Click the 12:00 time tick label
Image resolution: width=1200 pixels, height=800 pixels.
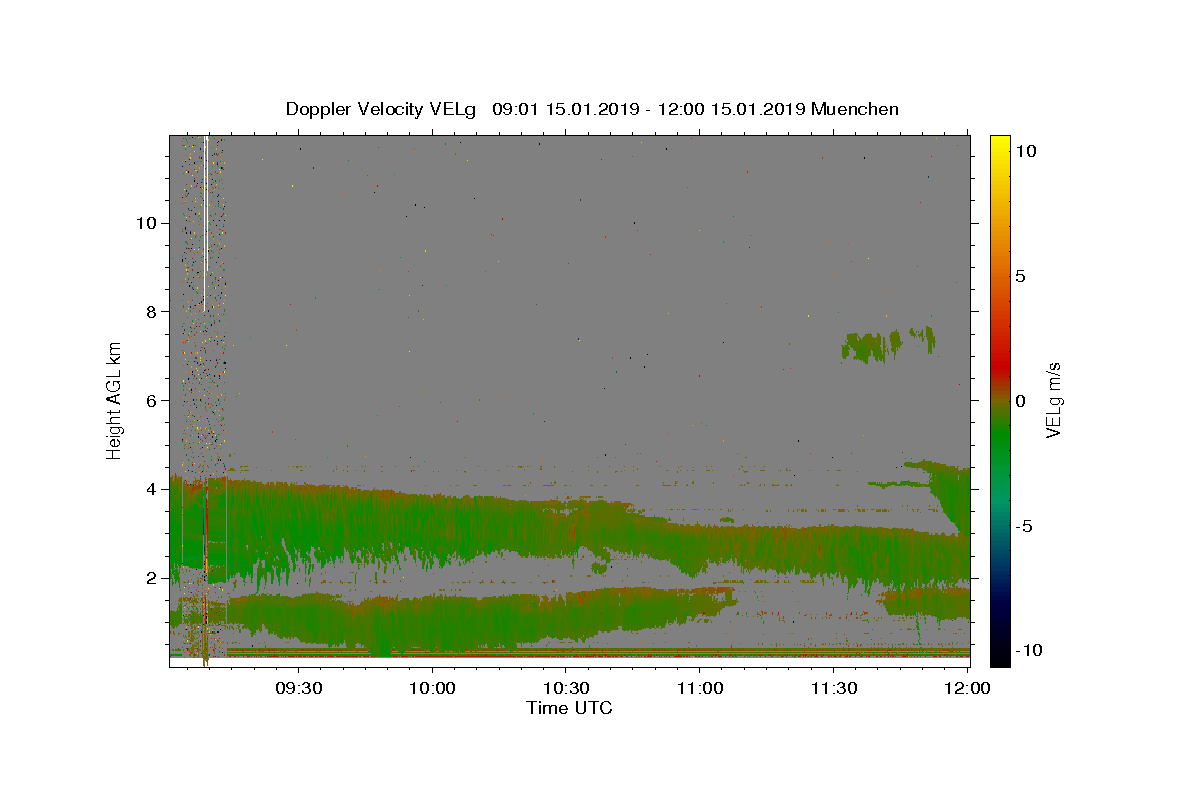[x=967, y=688]
